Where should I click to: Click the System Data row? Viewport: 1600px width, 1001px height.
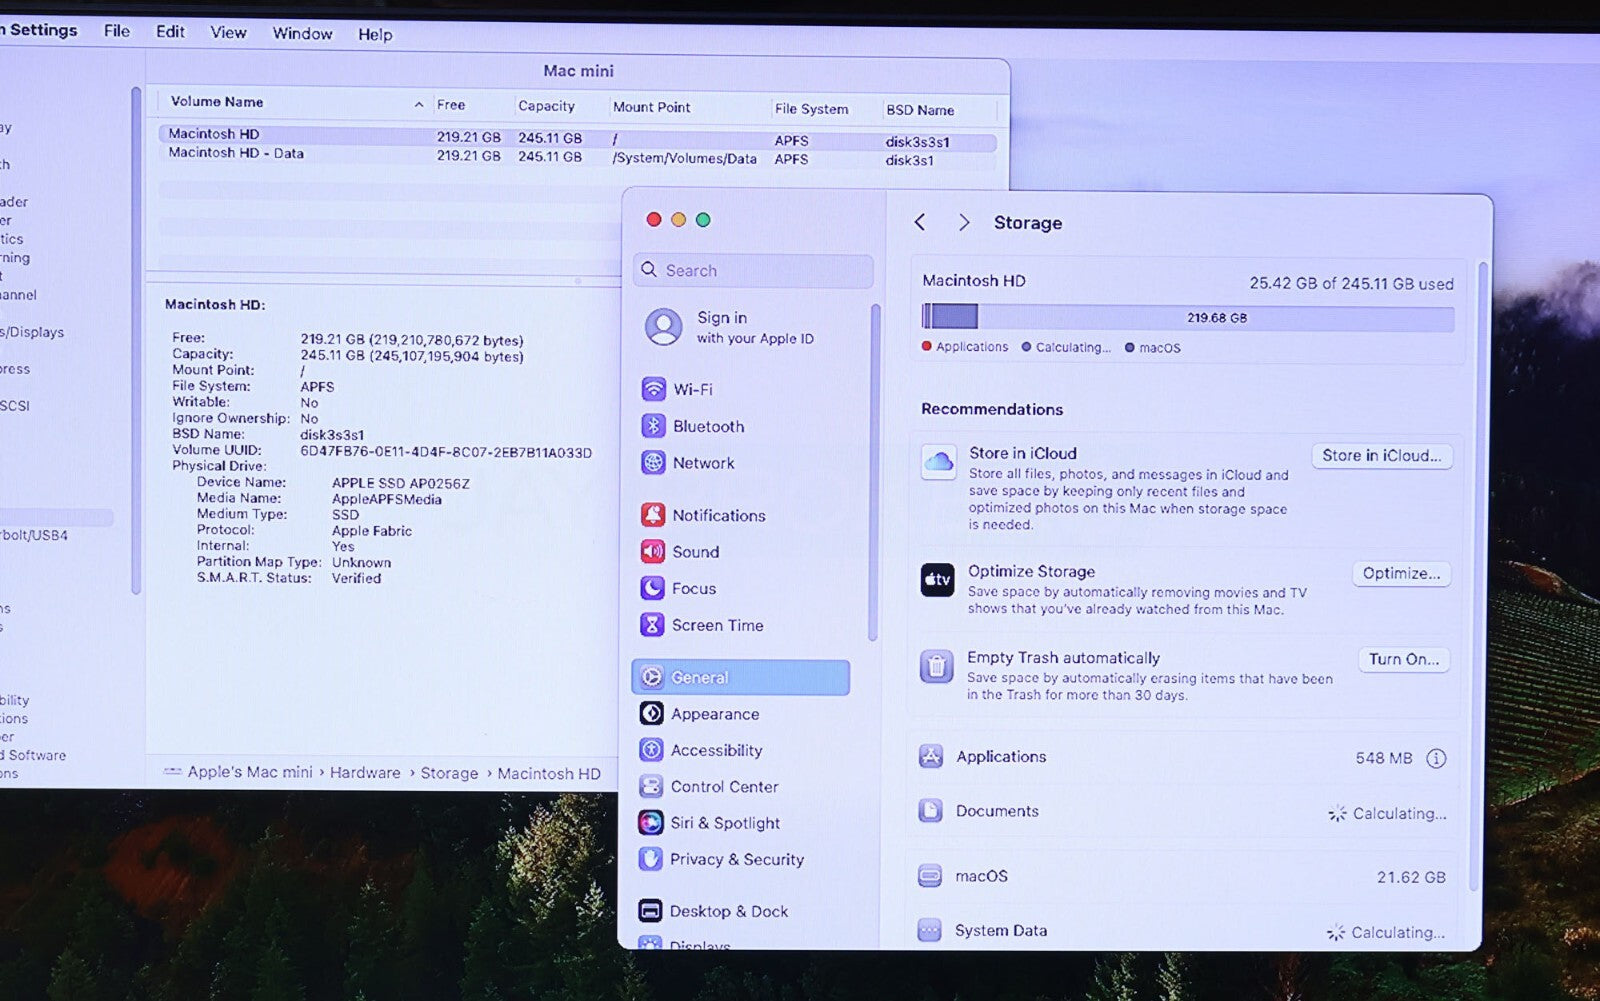[1183, 931]
